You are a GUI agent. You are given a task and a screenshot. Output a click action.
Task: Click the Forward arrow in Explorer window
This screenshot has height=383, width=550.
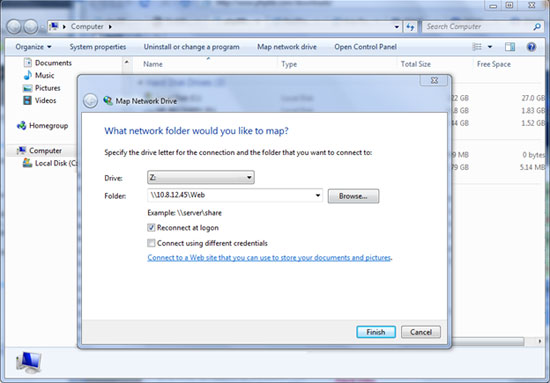coord(31,27)
